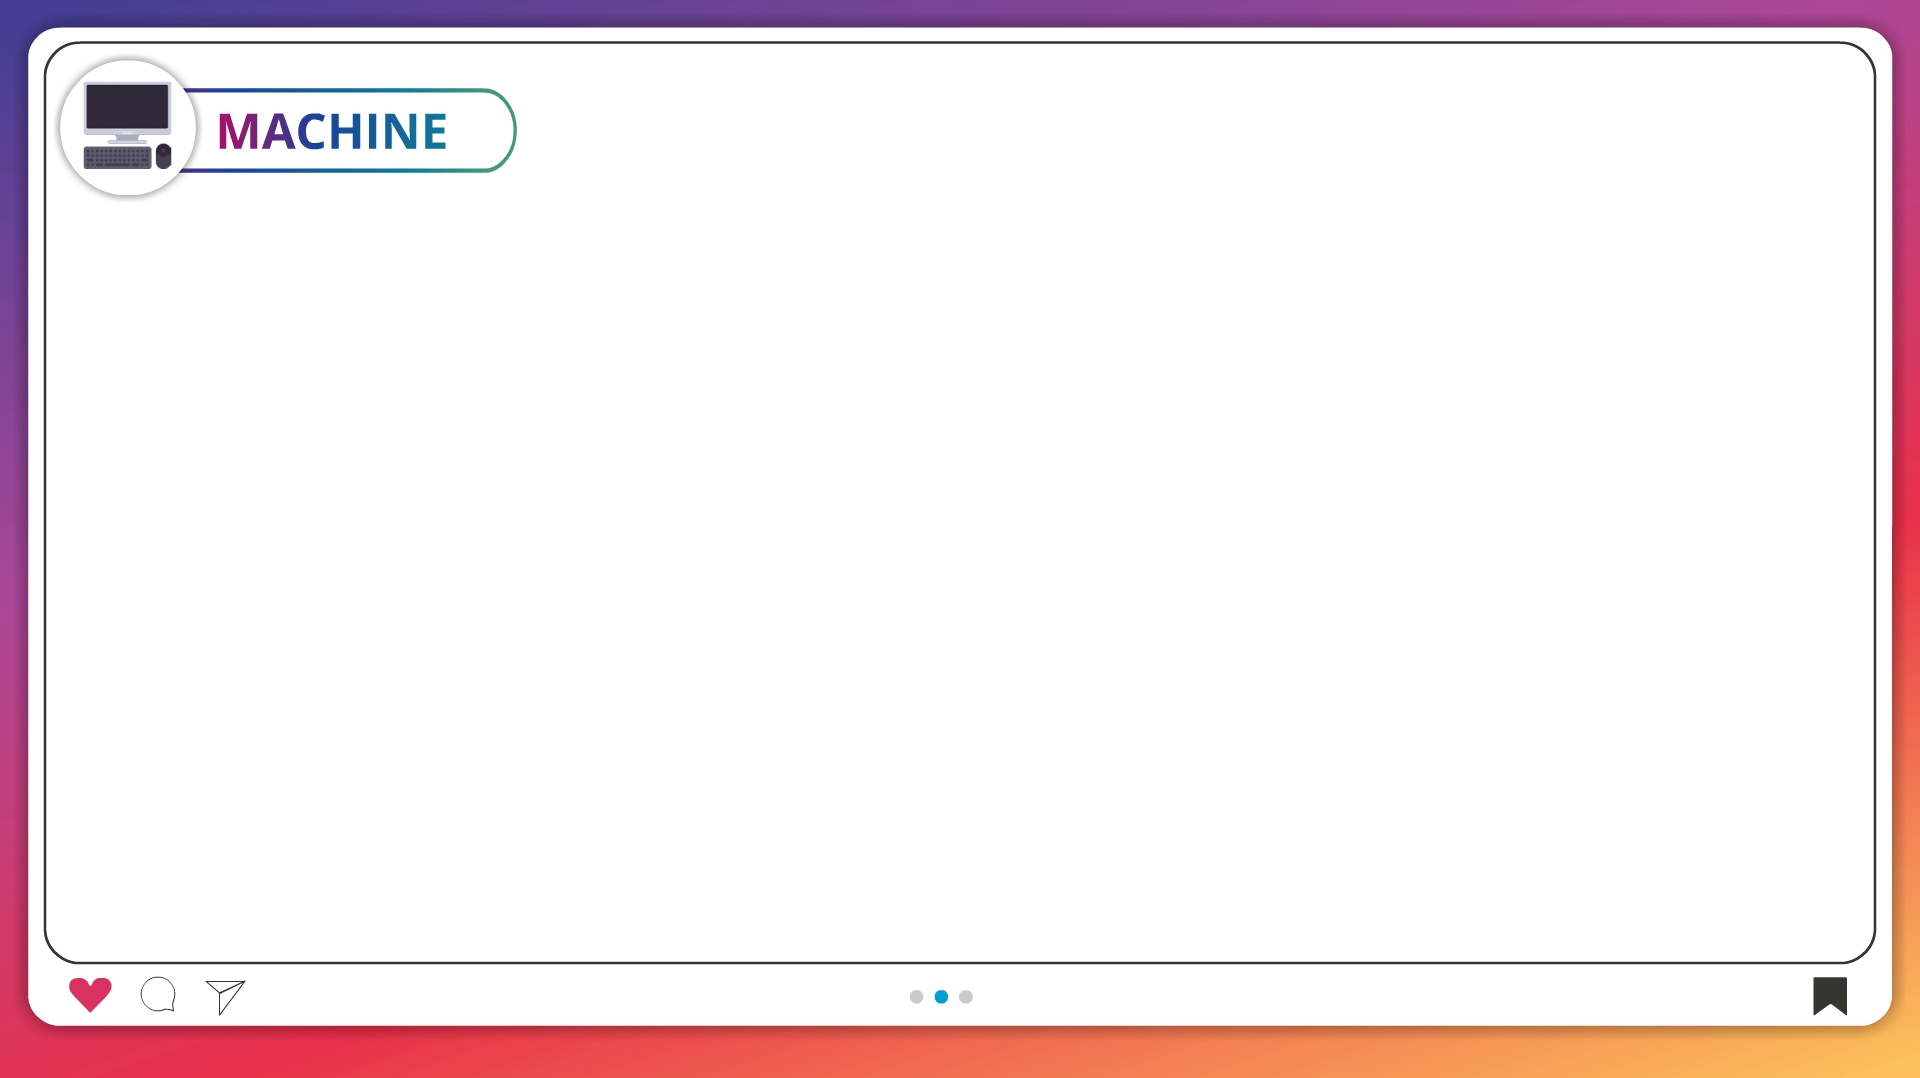Viewport: 1920px width, 1078px height.
Task: Click the computer profile avatar circle
Action: tap(128, 128)
